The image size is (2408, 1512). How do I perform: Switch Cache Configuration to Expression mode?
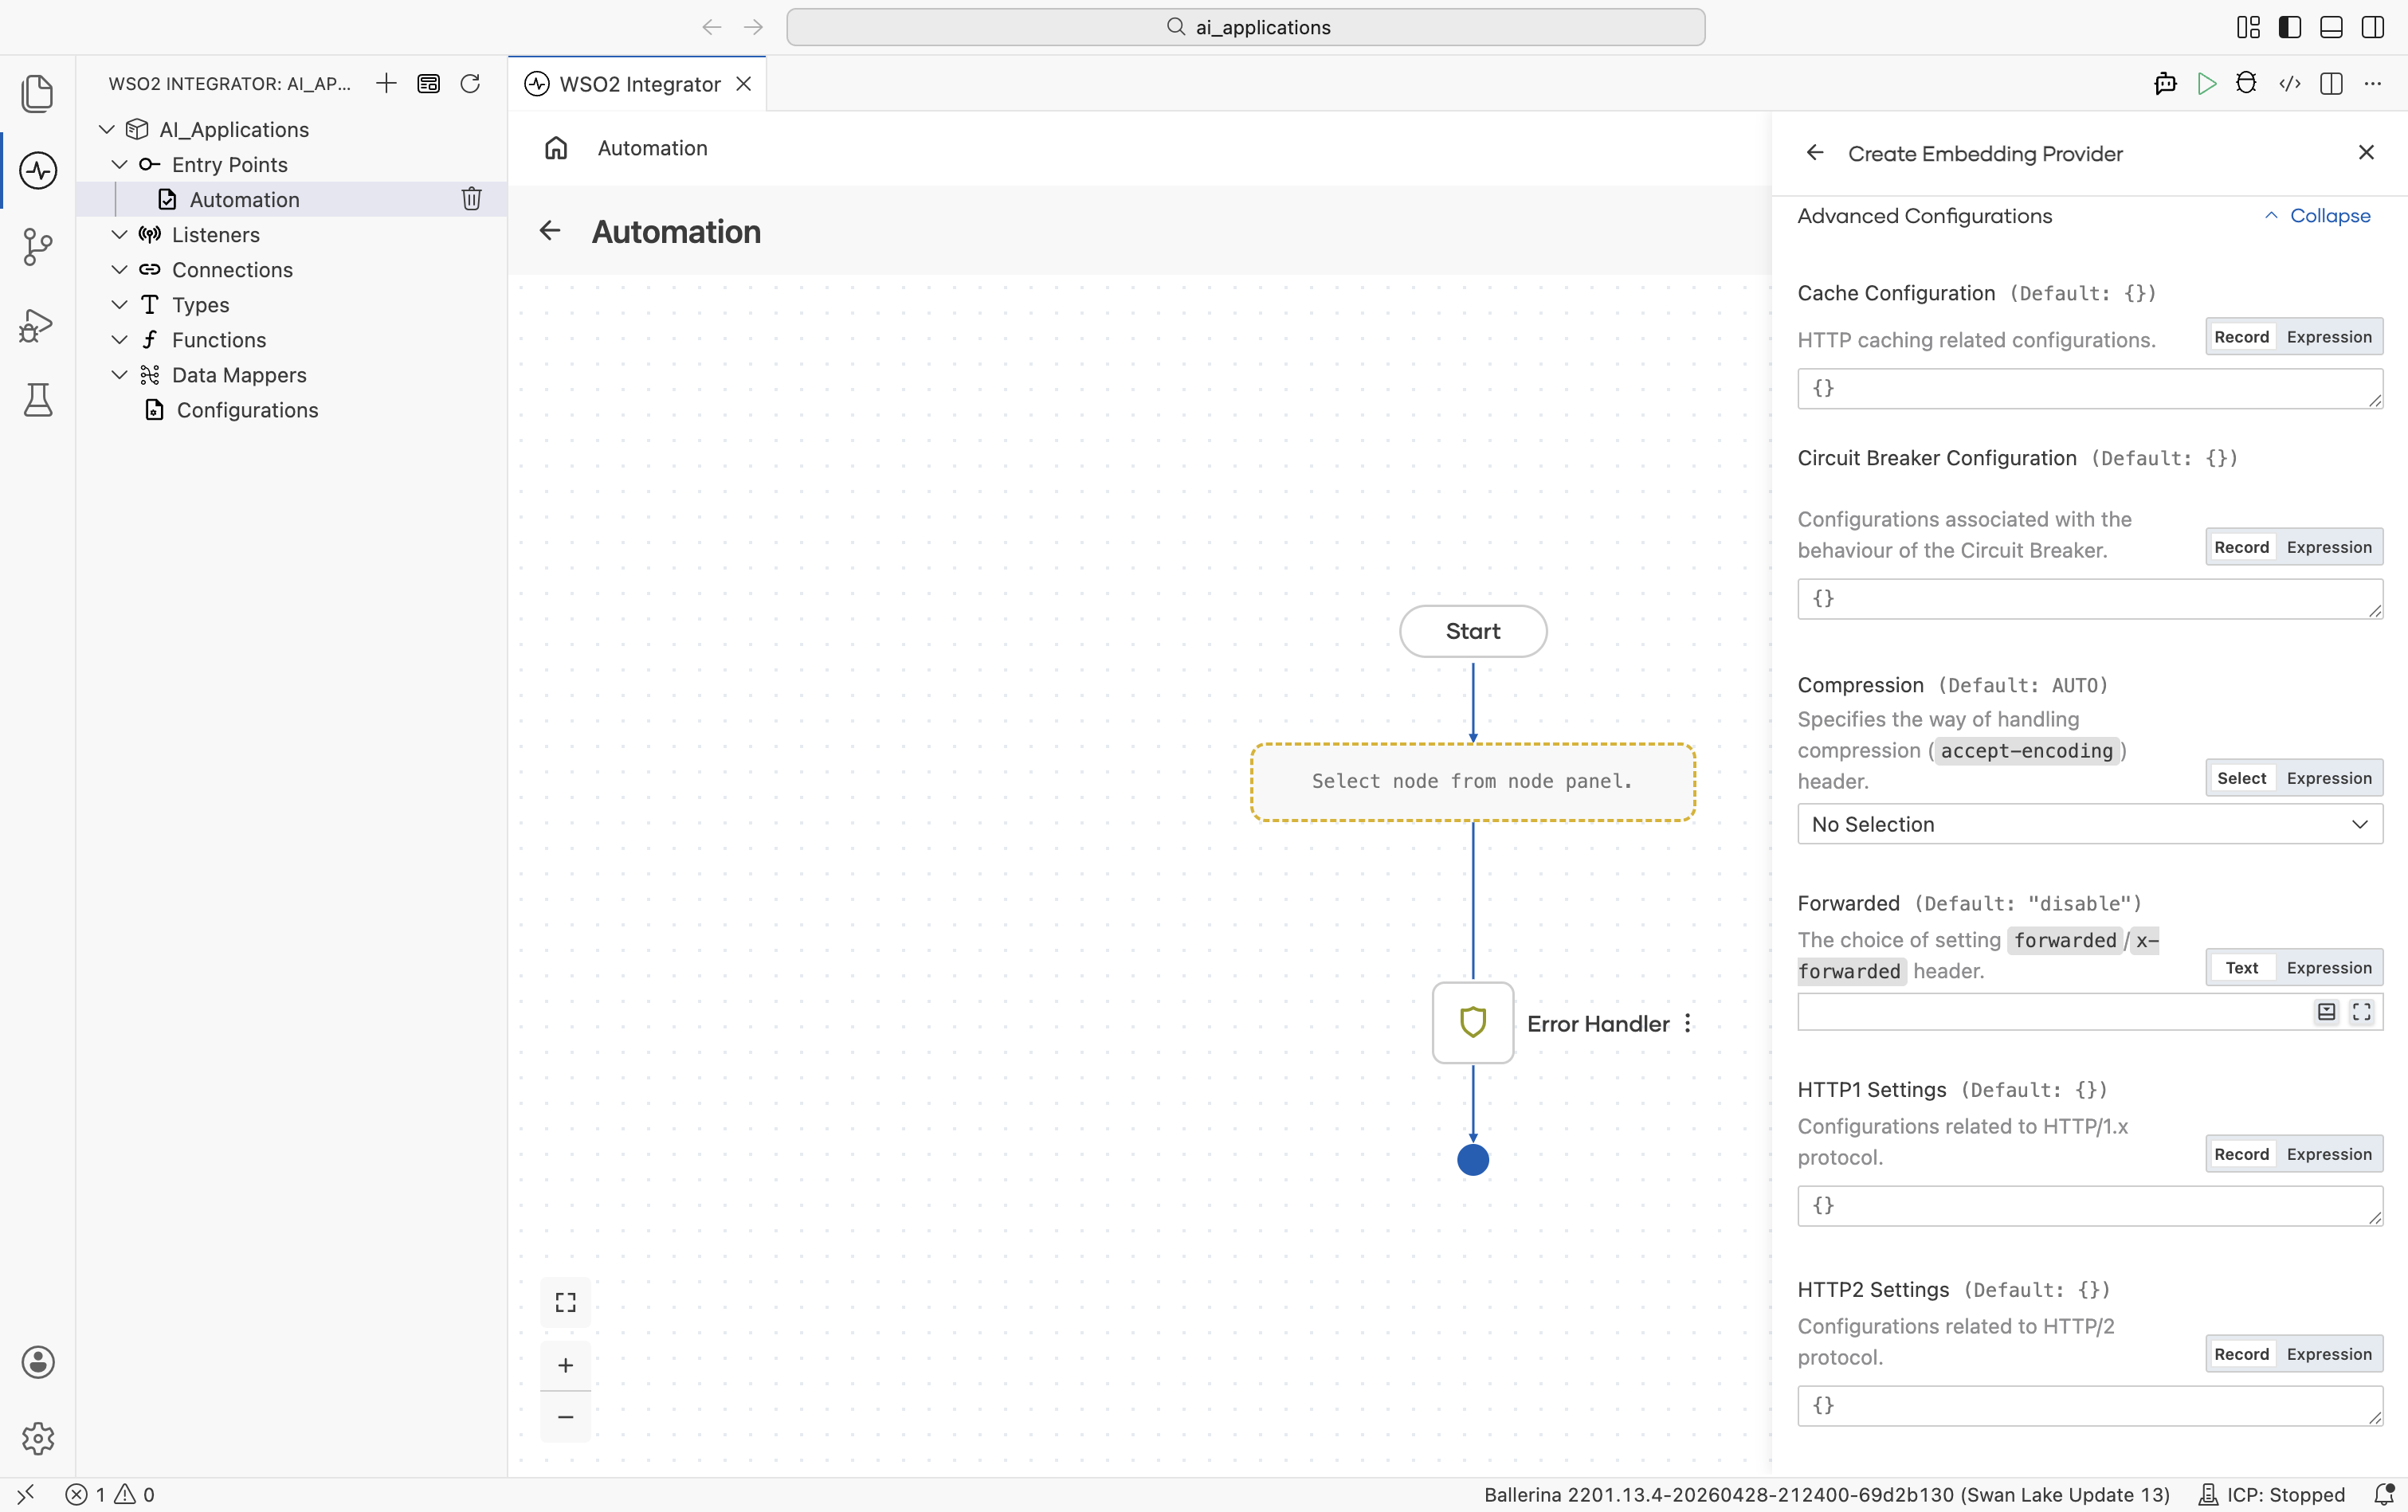tap(2329, 337)
